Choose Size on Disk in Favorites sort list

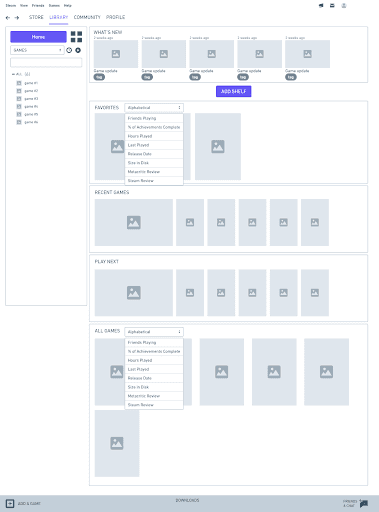154,163
